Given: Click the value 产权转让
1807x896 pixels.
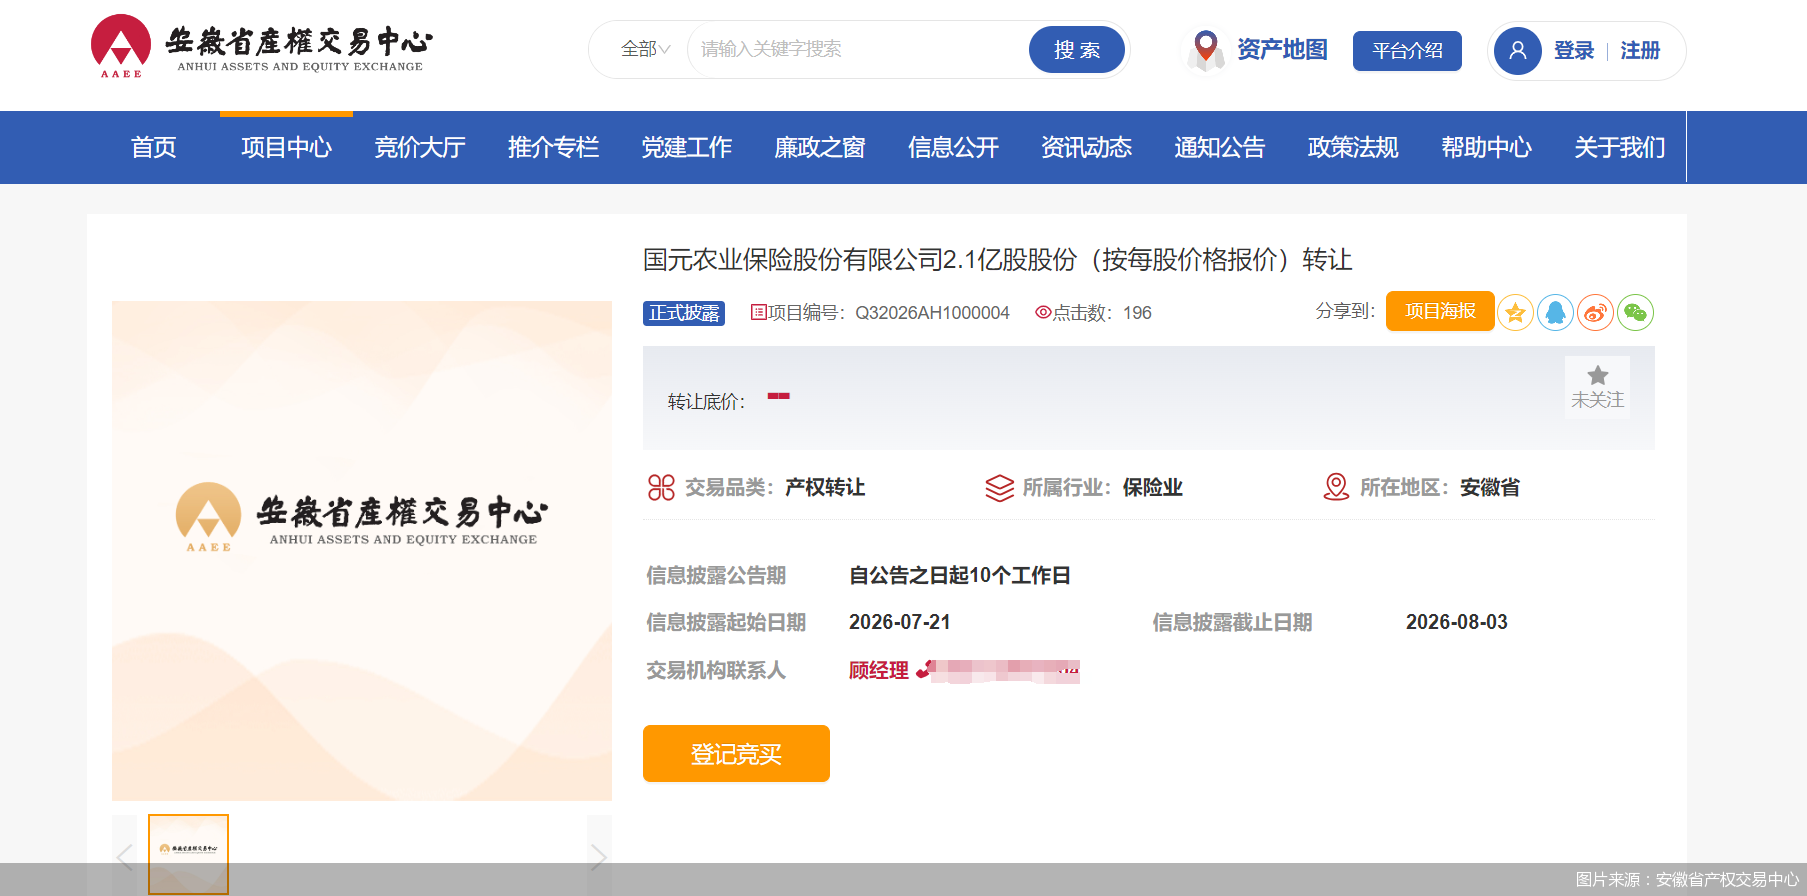Looking at the screenshot, I should point(825,487).
